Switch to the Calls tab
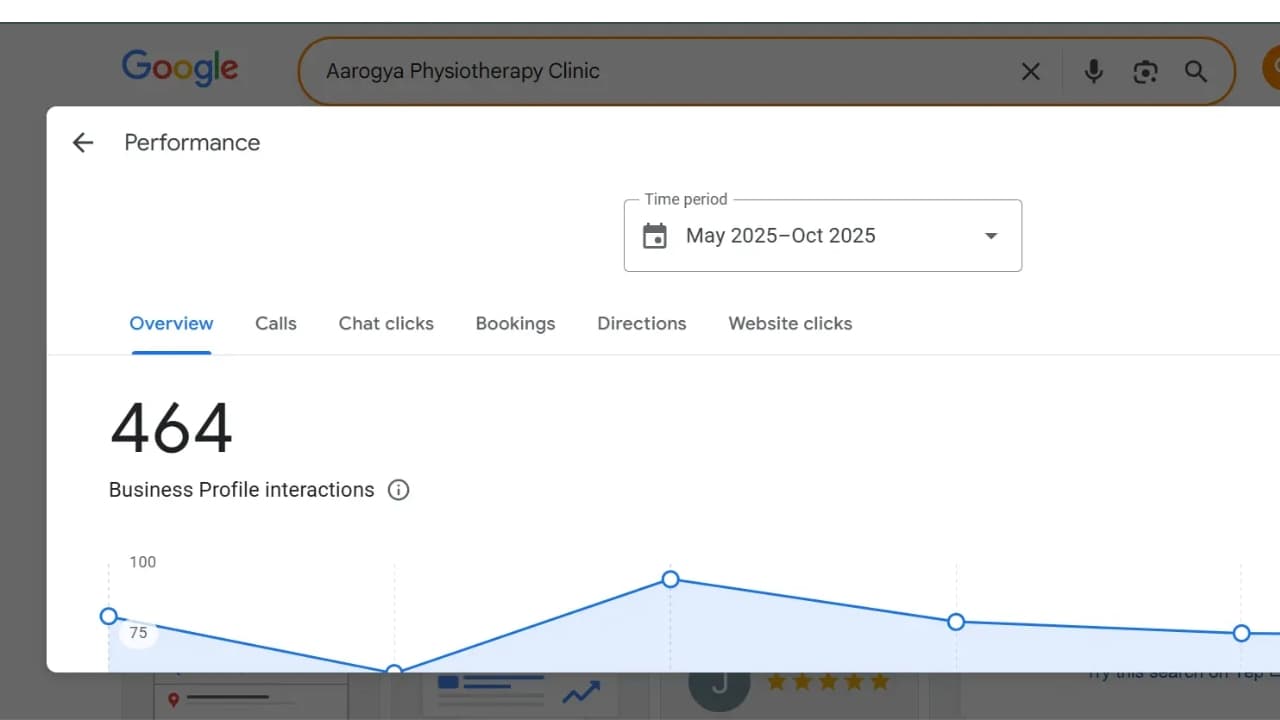This screenshot has height=720, width=1280. (275, 323)
